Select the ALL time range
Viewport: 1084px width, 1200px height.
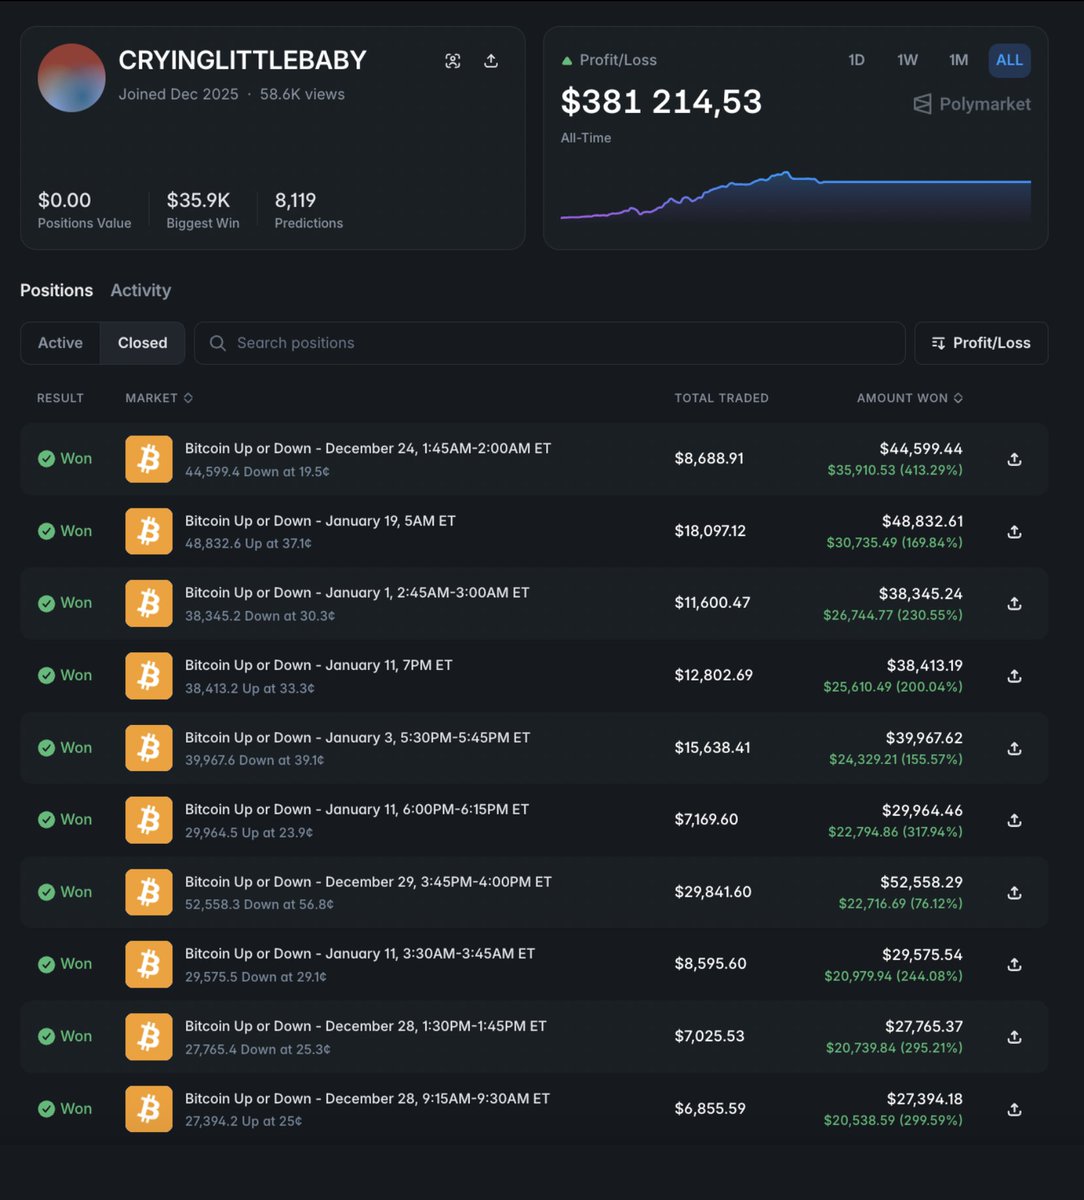click(1009, 60)
